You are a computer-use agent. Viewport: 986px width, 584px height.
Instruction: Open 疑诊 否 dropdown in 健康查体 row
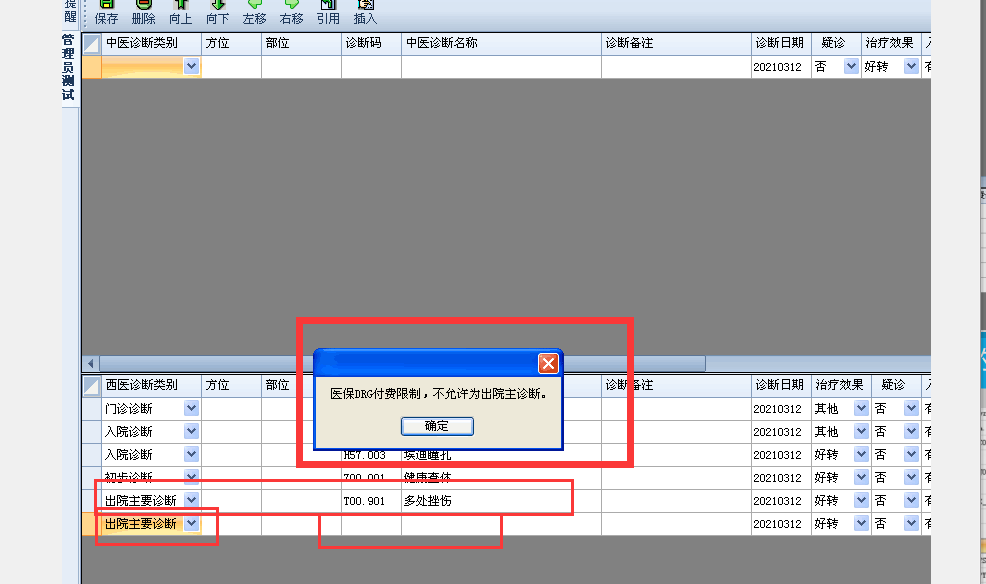point(911,477)
